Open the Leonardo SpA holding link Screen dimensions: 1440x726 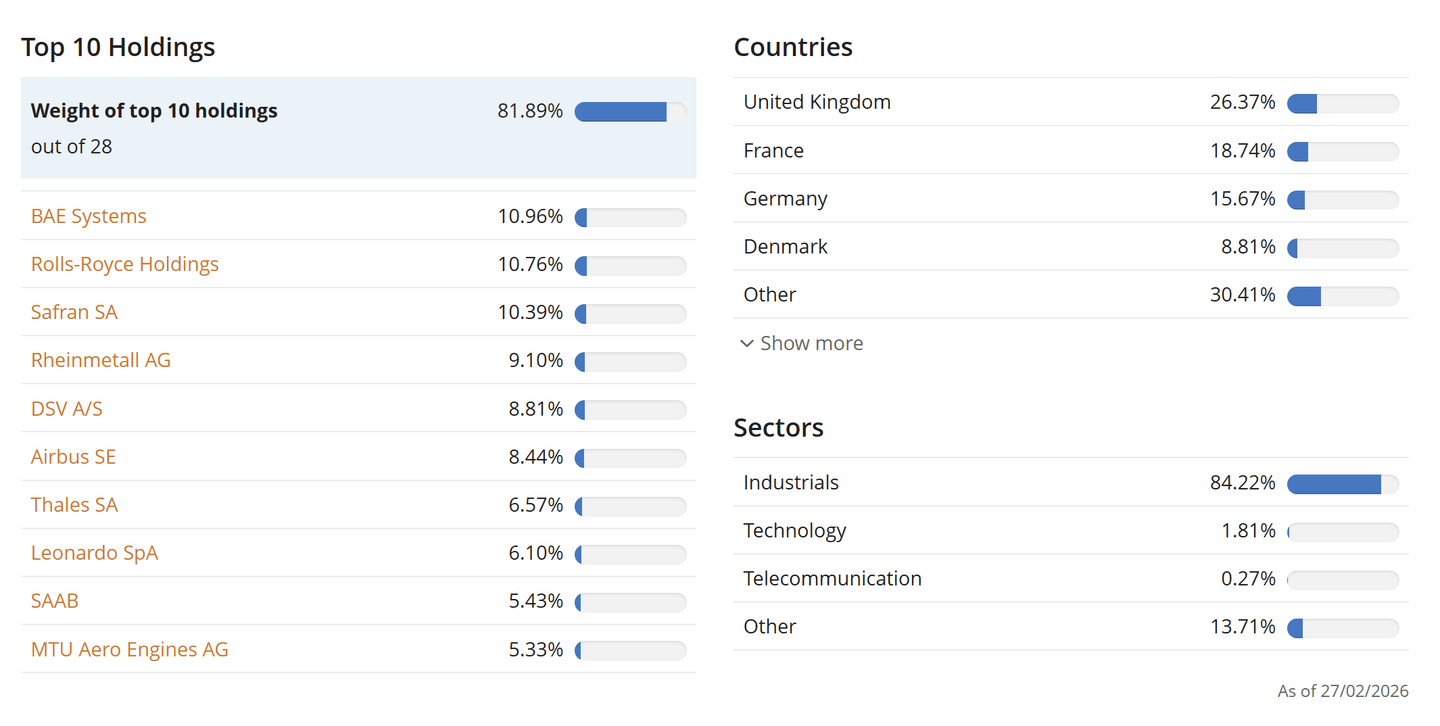click(94, 553)
